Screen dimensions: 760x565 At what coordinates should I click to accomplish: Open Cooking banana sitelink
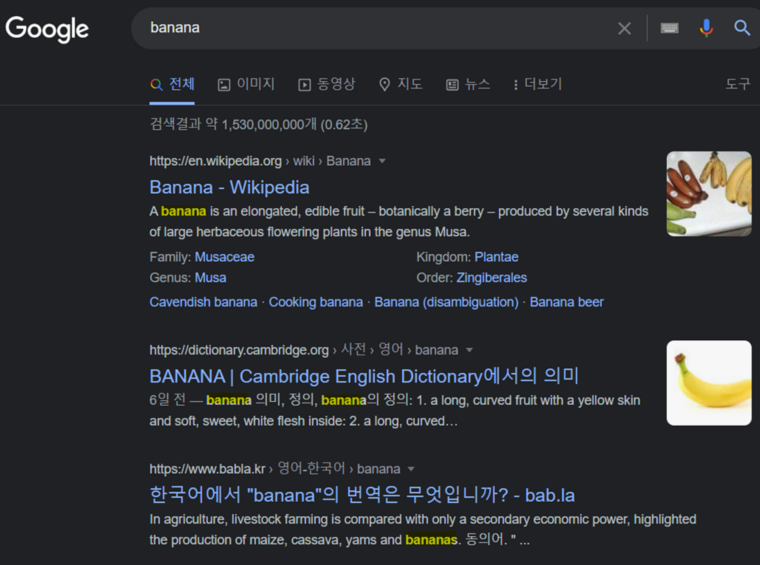(x=316, y=302)
